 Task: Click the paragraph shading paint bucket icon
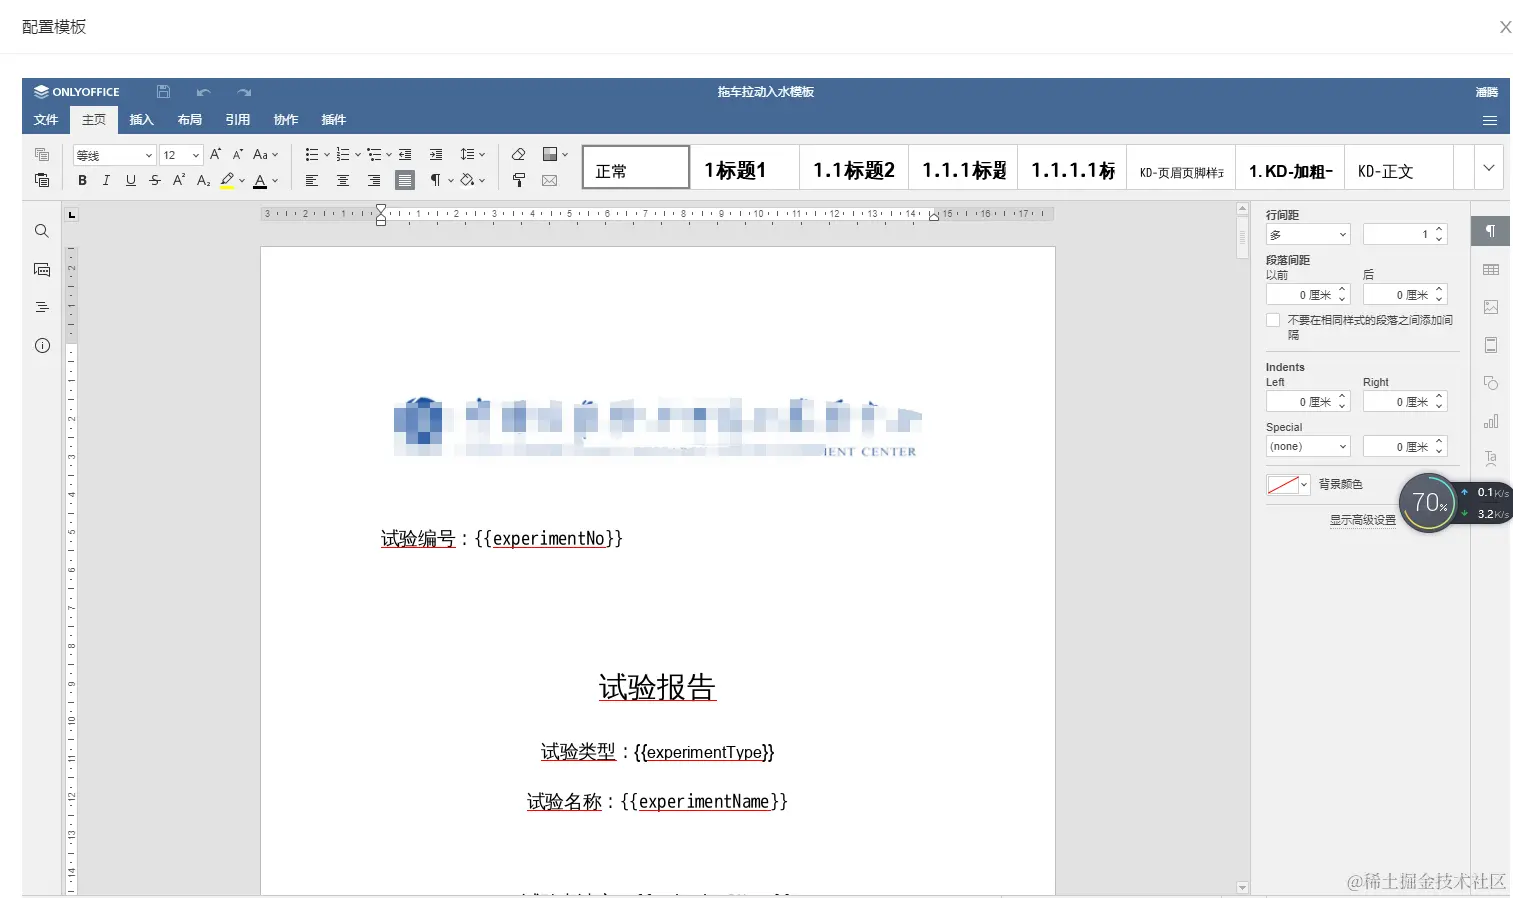(467, 181)
